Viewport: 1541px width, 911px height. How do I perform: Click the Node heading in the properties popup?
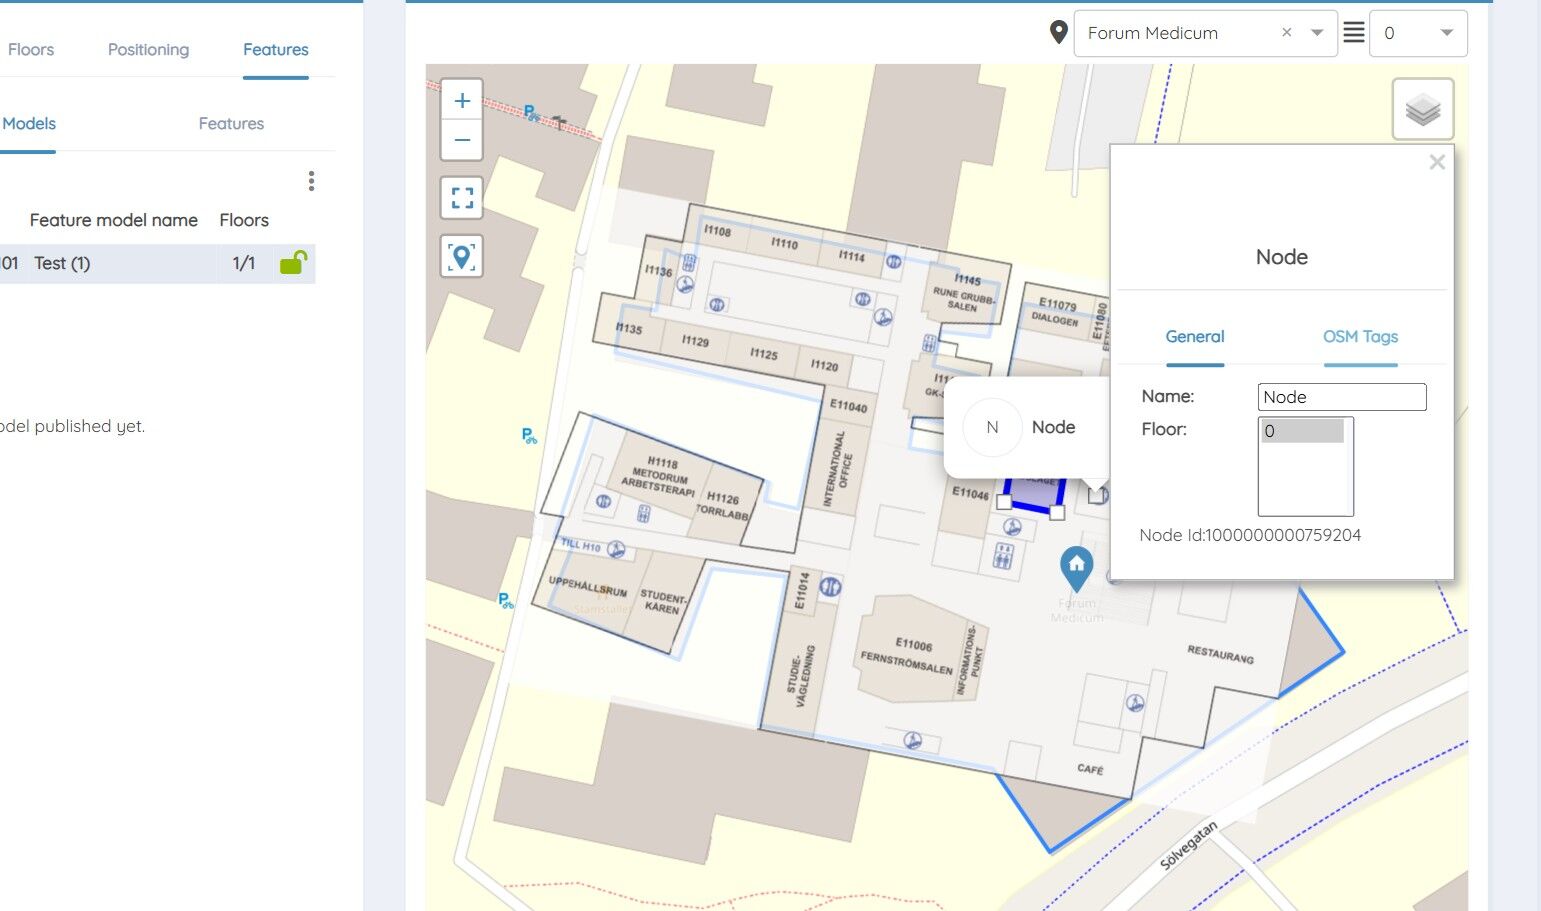click(1282, 257)
